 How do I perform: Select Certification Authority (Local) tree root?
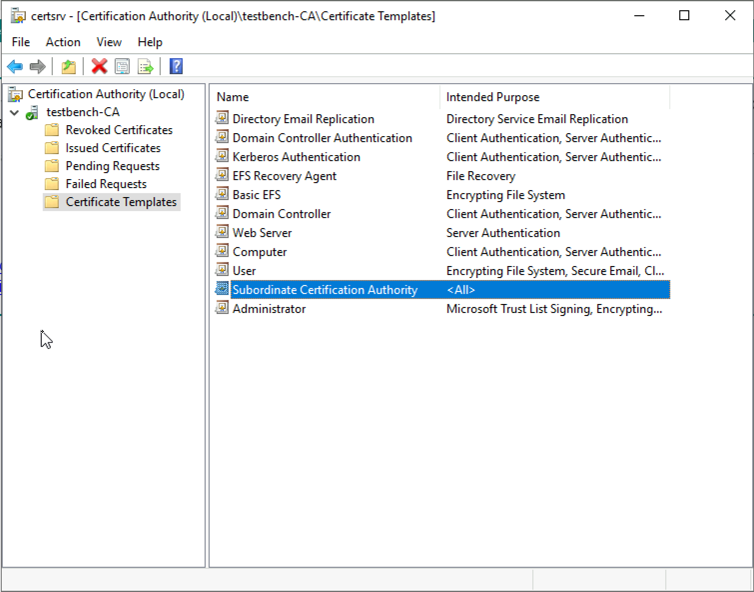pyautogui.click(x=106, y=94)
